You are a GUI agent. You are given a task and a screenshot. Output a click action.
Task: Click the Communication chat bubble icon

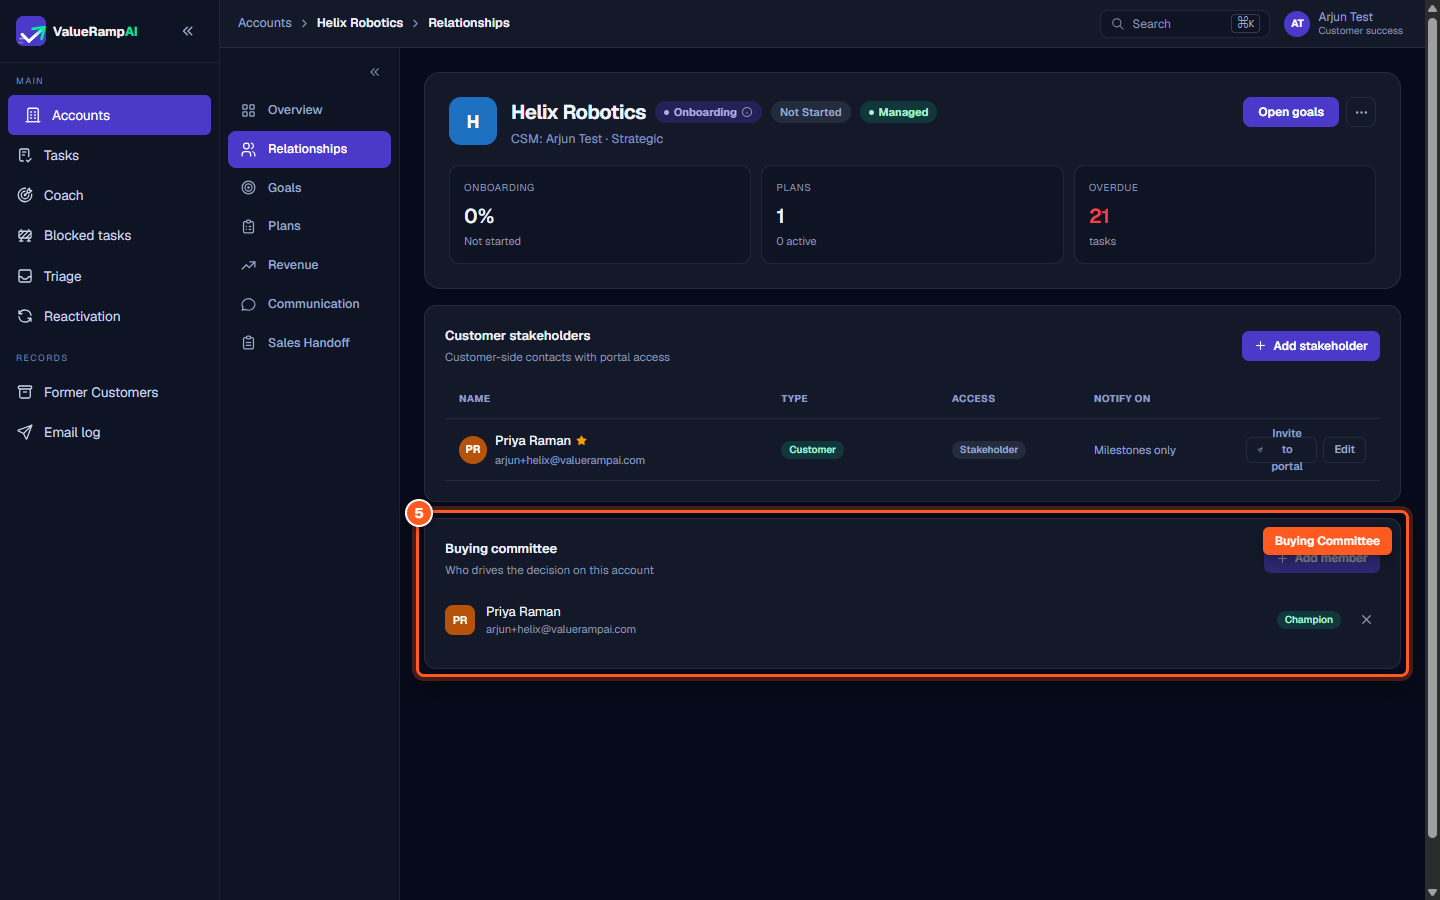pos(249,304)
